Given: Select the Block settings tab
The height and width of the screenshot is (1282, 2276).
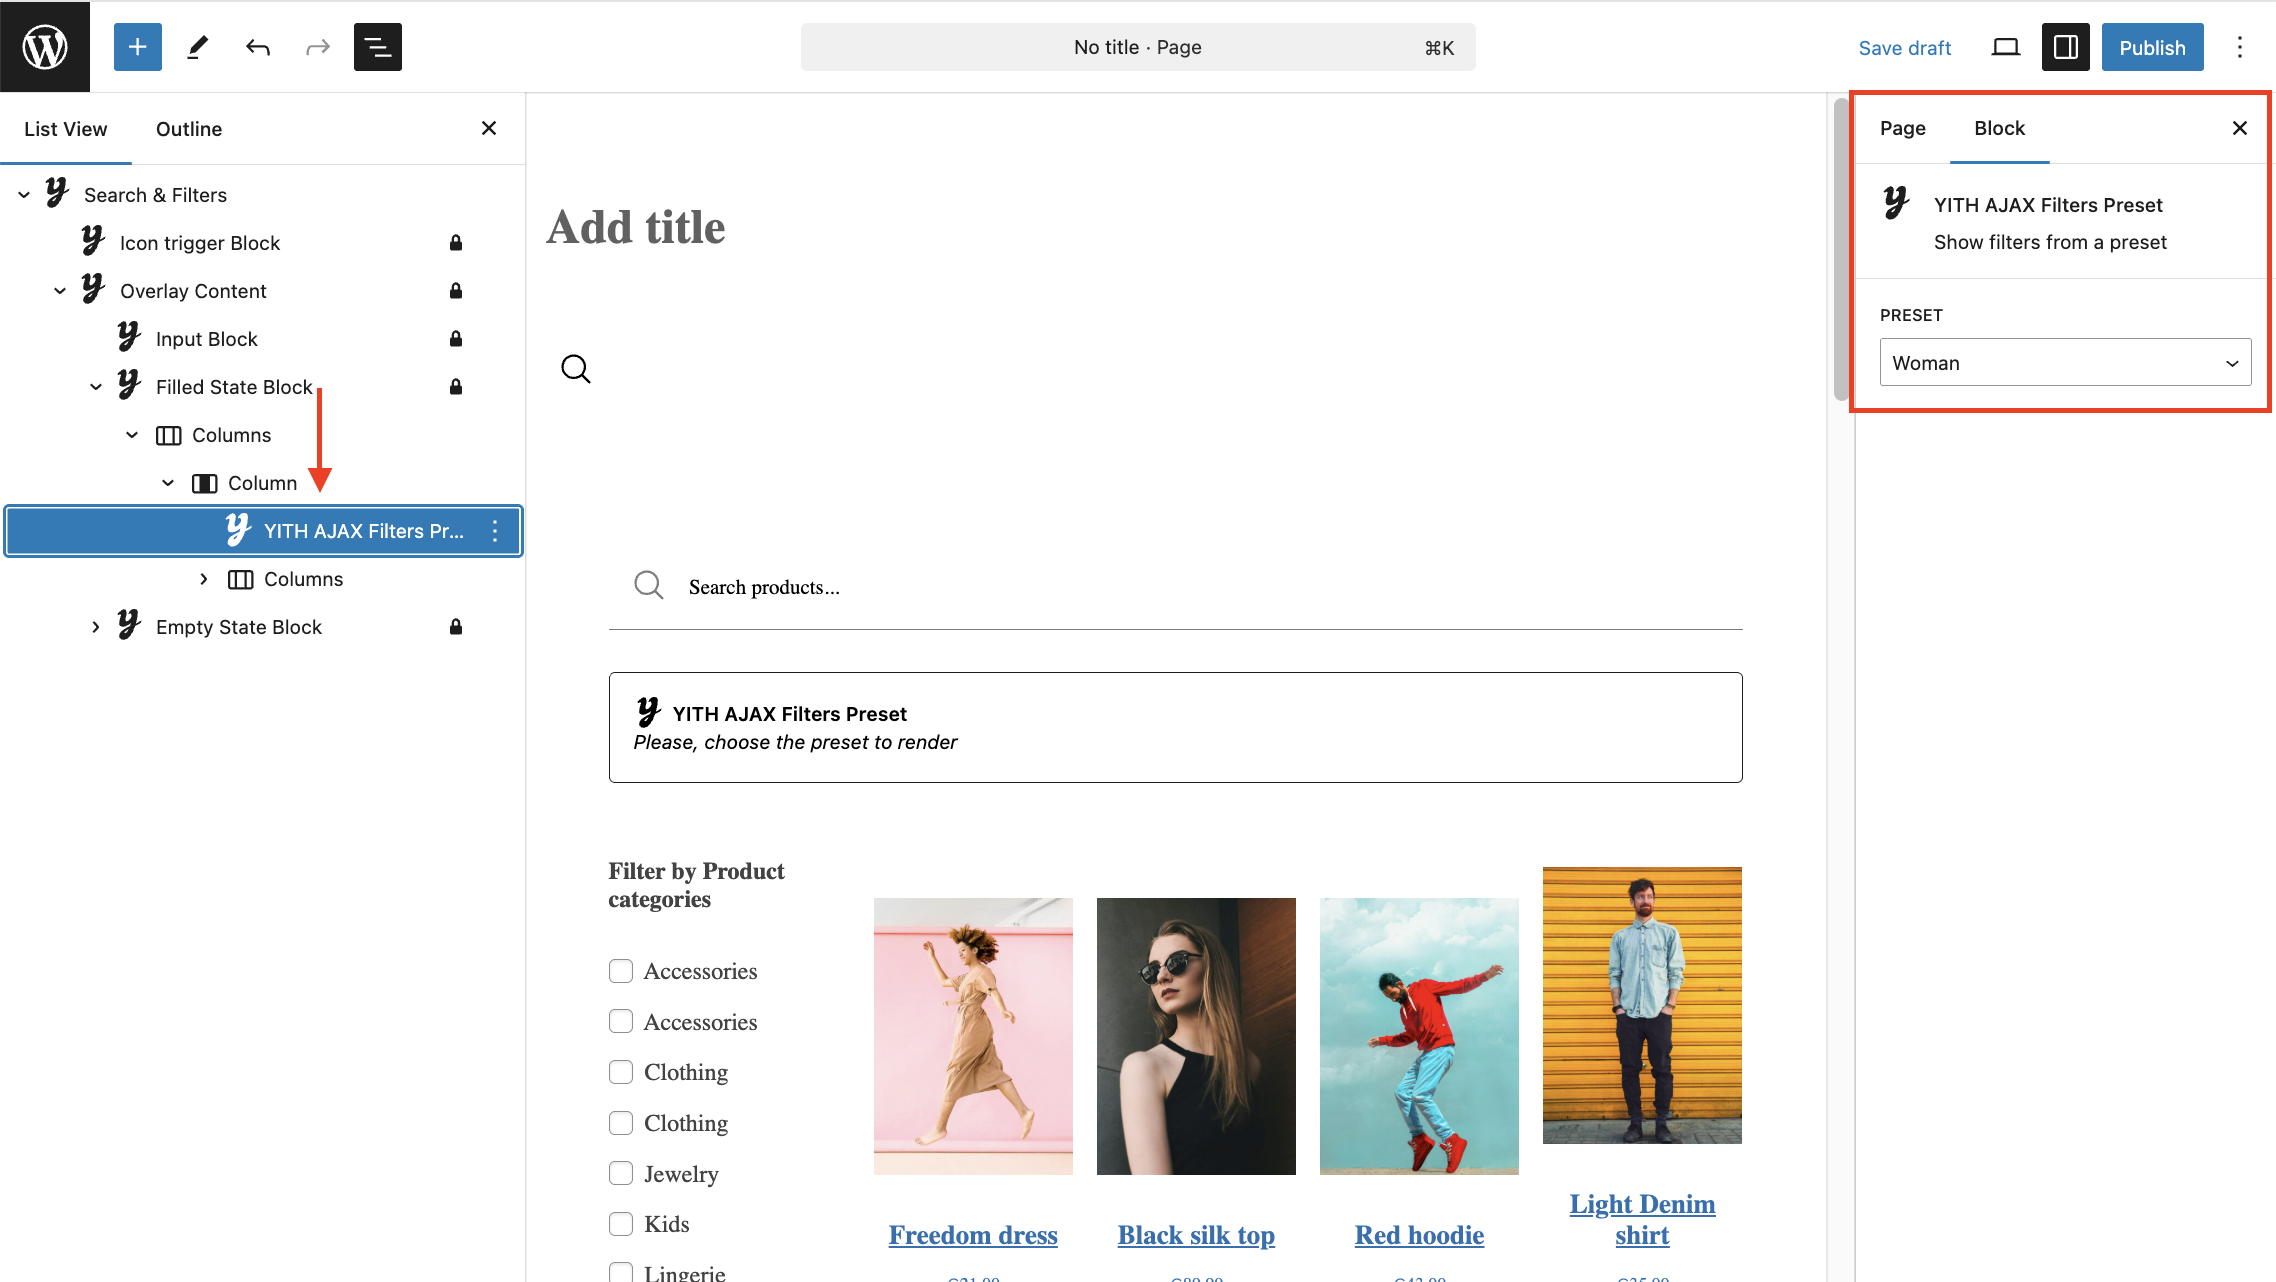Looking at the screenshot, I should (1999, 128).
